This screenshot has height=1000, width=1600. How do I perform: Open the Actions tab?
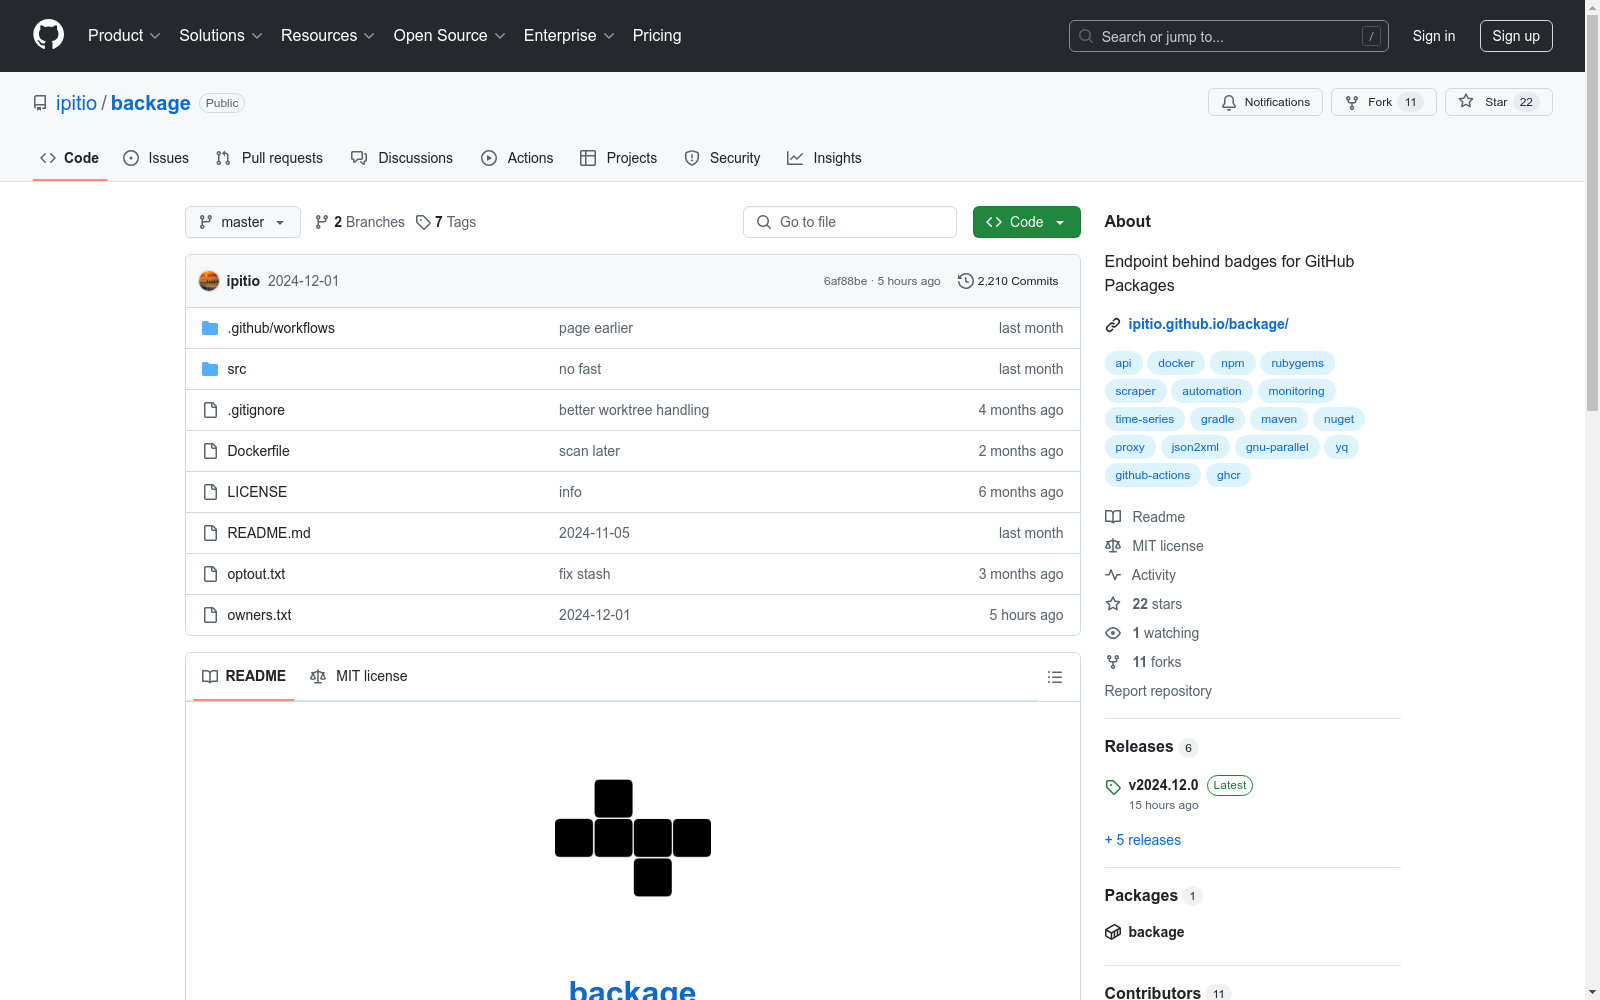tap(517, 158)
